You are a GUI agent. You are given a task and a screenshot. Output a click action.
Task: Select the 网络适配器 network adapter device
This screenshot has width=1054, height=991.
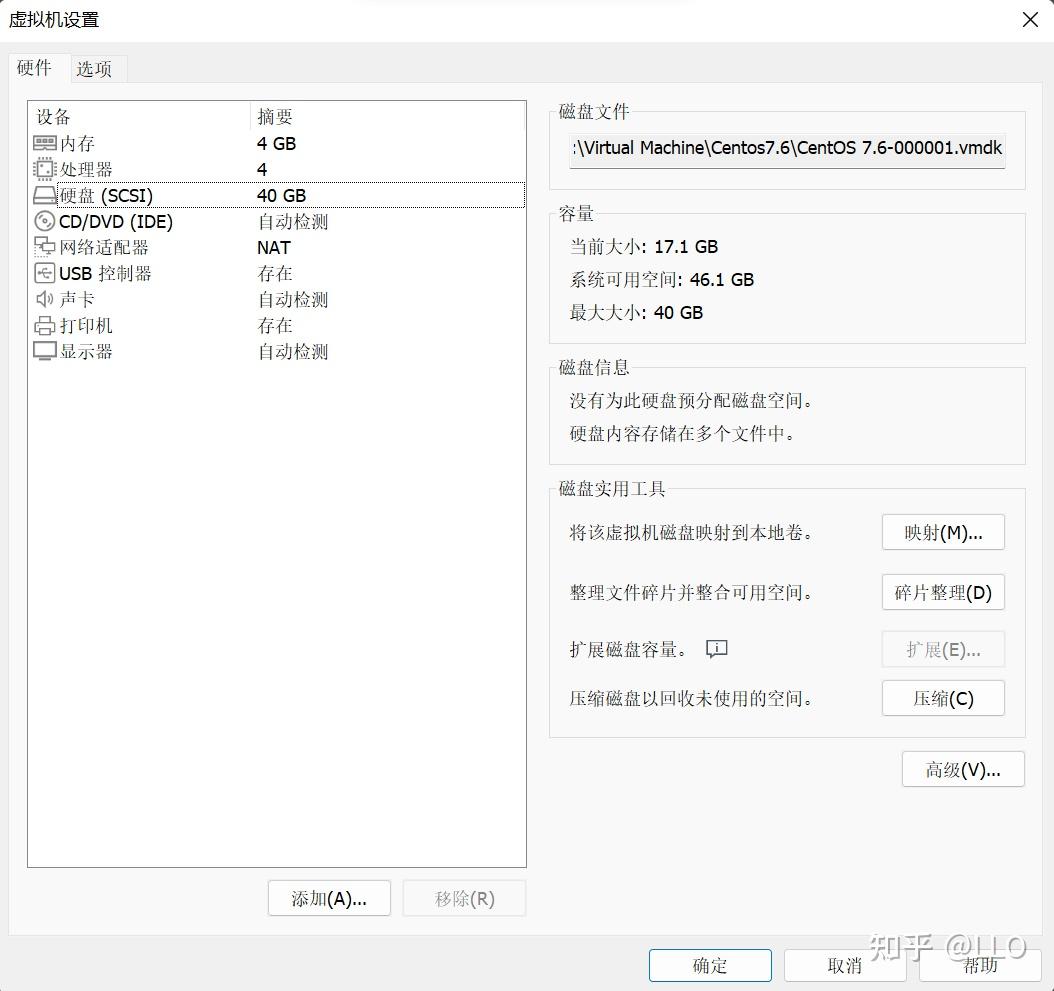coord(95,247)
